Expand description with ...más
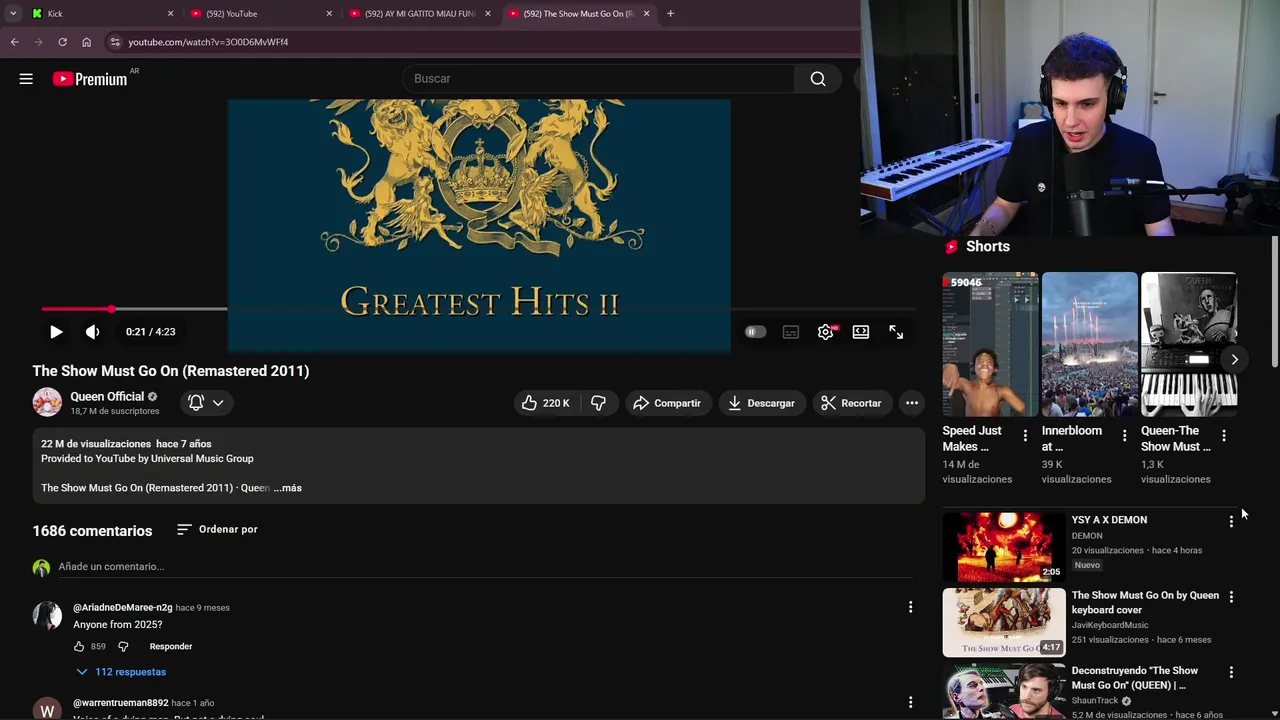This screenshot has height=720, width=1280. coord(288,488)
